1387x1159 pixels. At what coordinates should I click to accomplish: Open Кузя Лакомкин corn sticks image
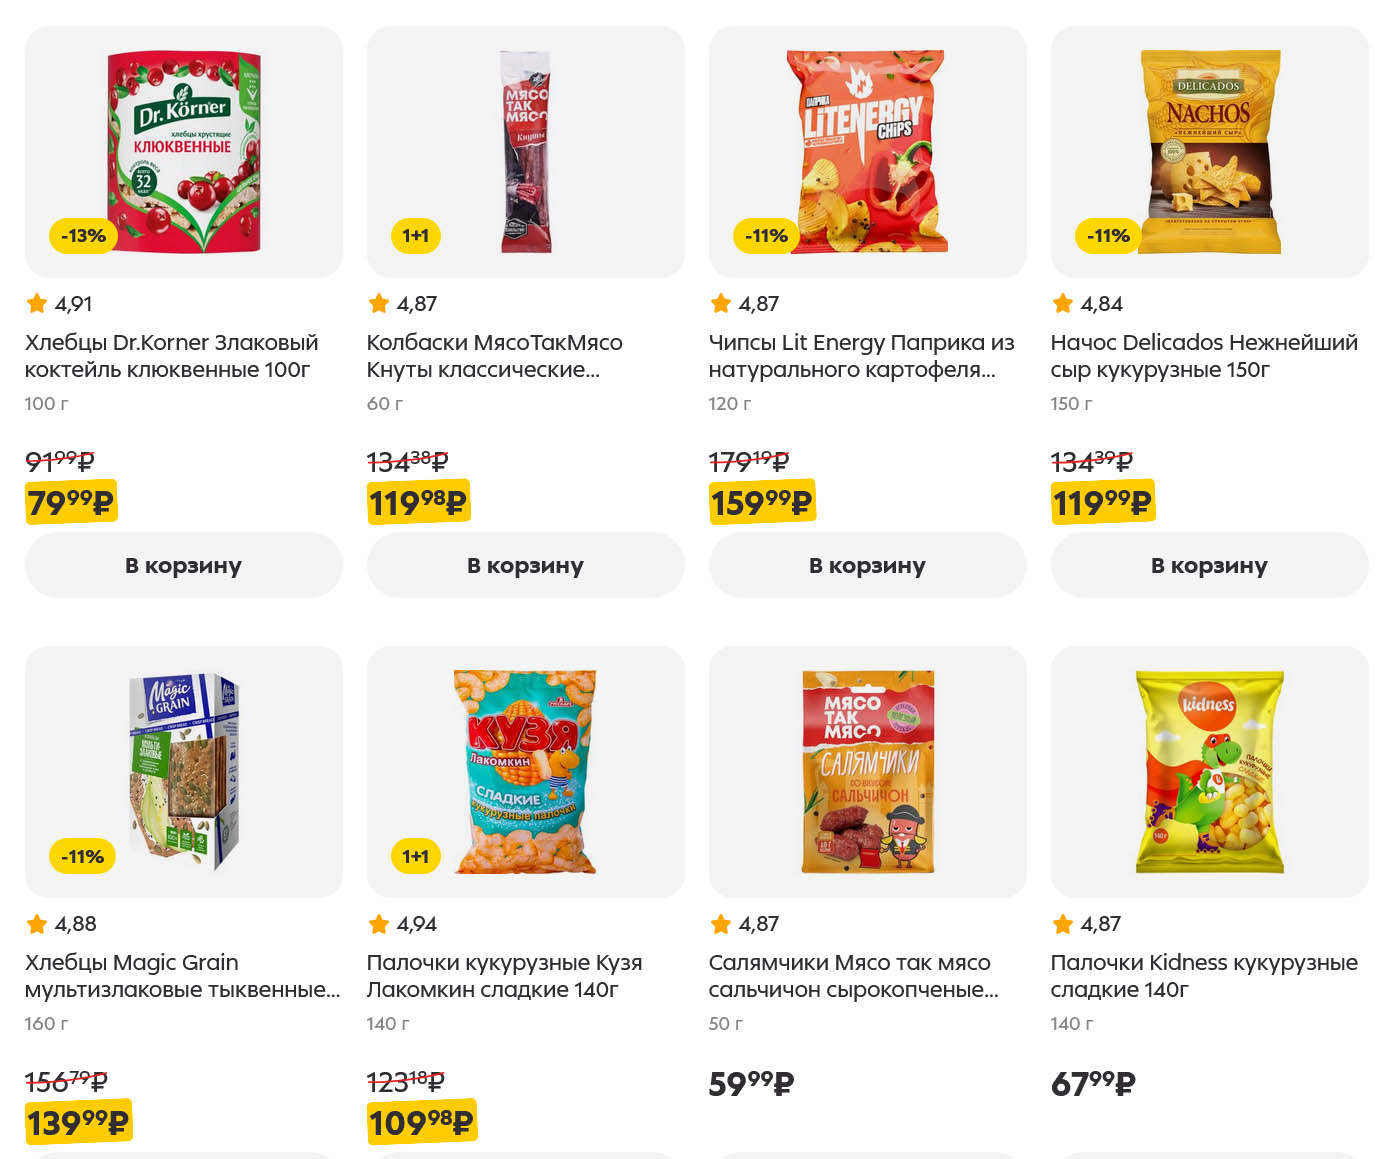[526, 771]
